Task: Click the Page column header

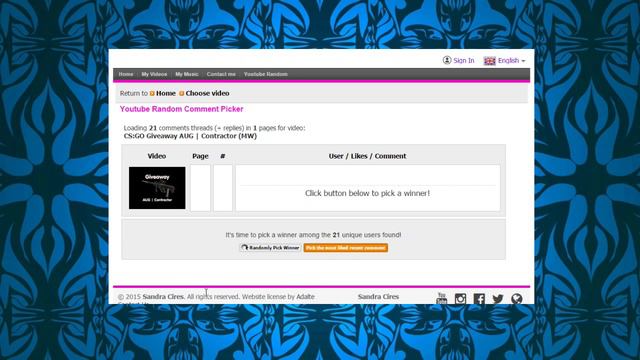Action: [200, 156]
